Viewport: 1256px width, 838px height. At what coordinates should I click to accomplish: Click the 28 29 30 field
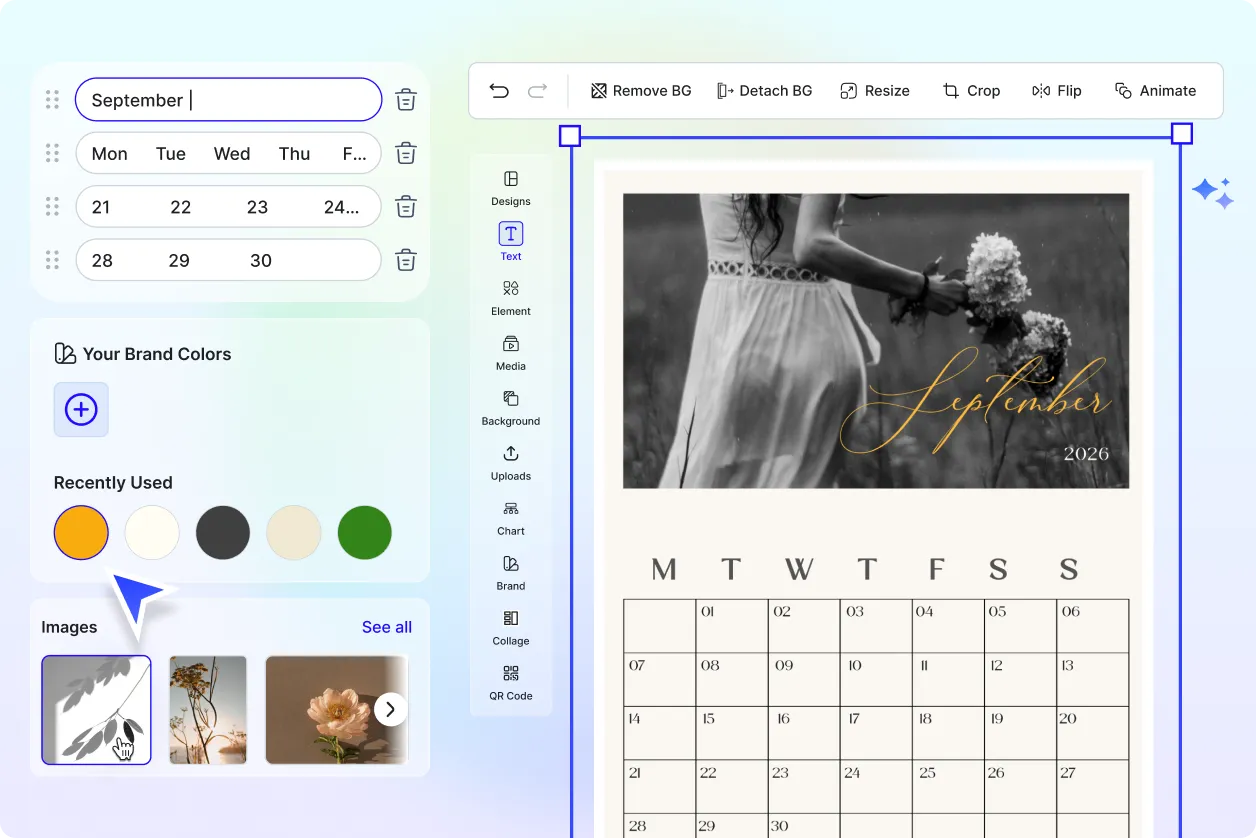[229, 260]
